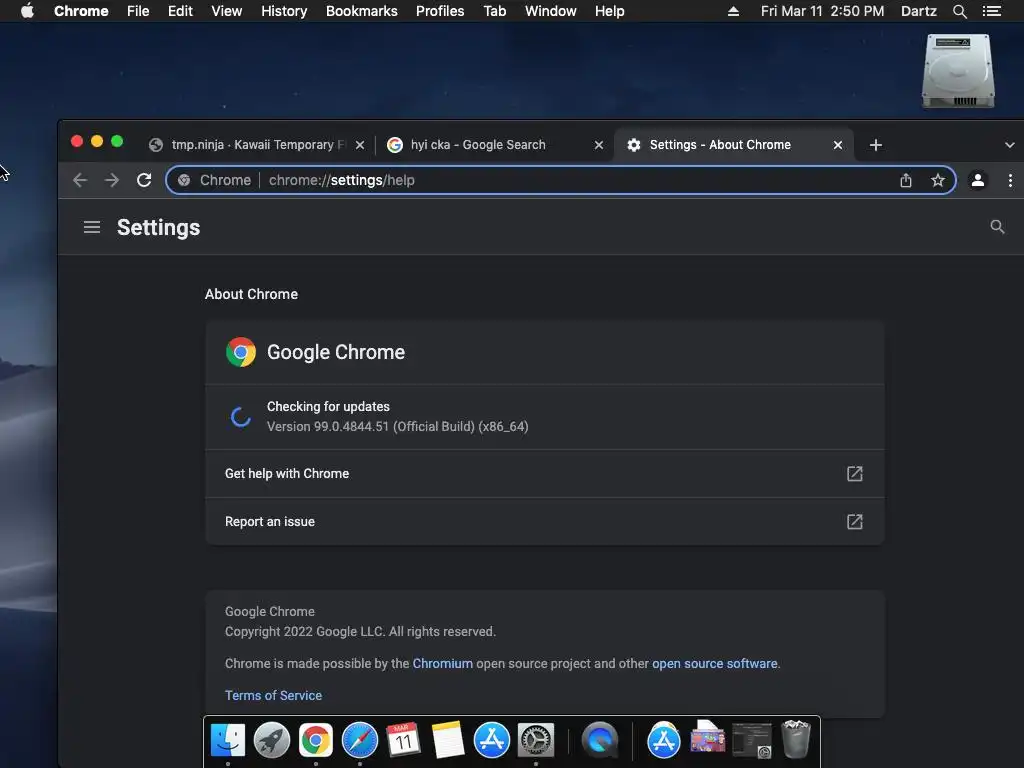The width and height of the screenshot is (1024, 768).
Task: Open Notes from the Dock
Action: click(x=447, y=741)
